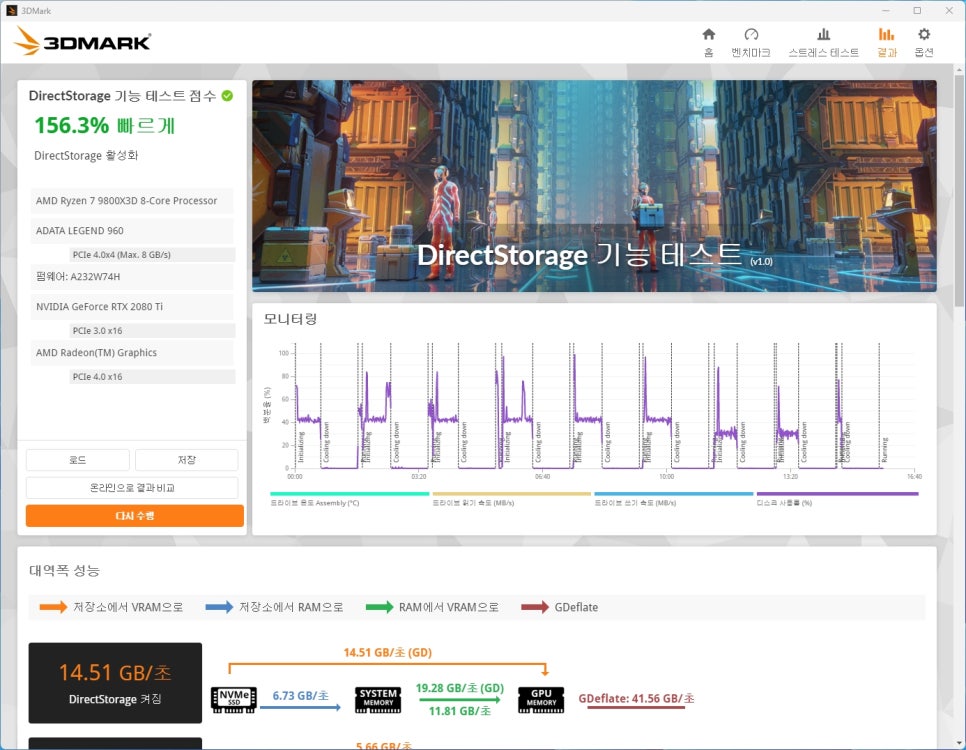Click the 3DMark logo

coord(84,41)
